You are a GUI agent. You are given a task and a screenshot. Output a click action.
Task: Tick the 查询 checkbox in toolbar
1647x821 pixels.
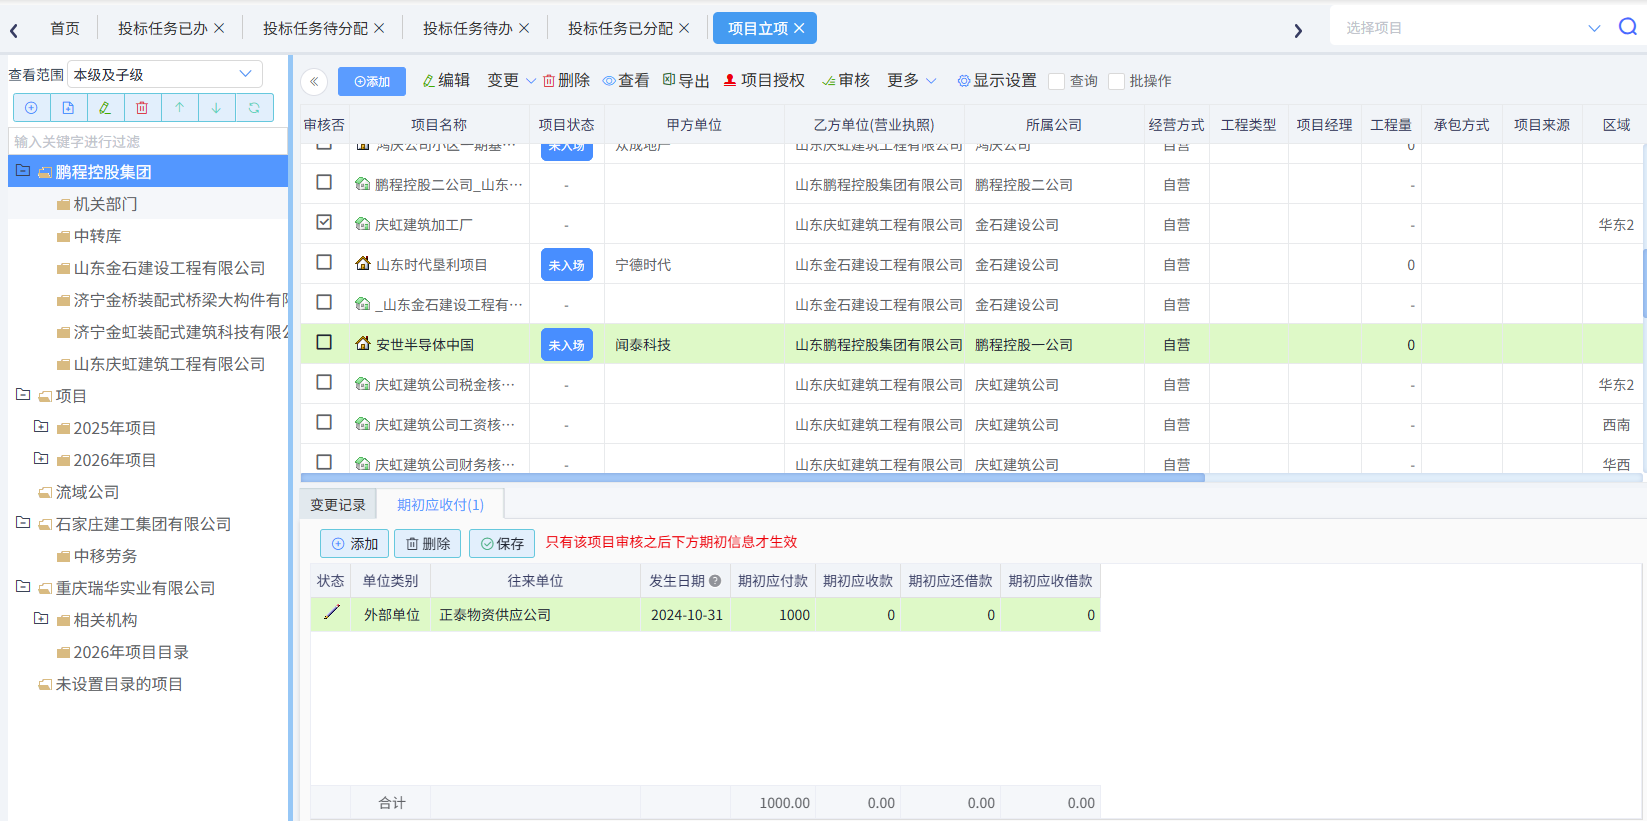point(1057,81)
